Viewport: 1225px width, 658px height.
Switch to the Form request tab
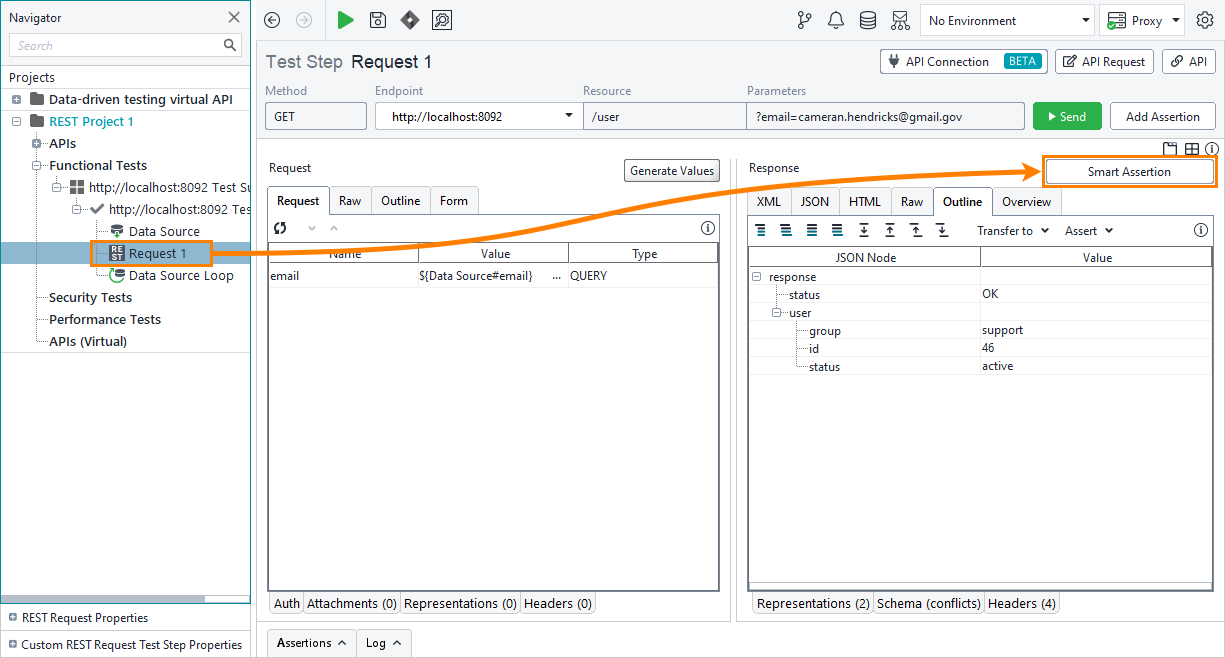tap(454, 200)
